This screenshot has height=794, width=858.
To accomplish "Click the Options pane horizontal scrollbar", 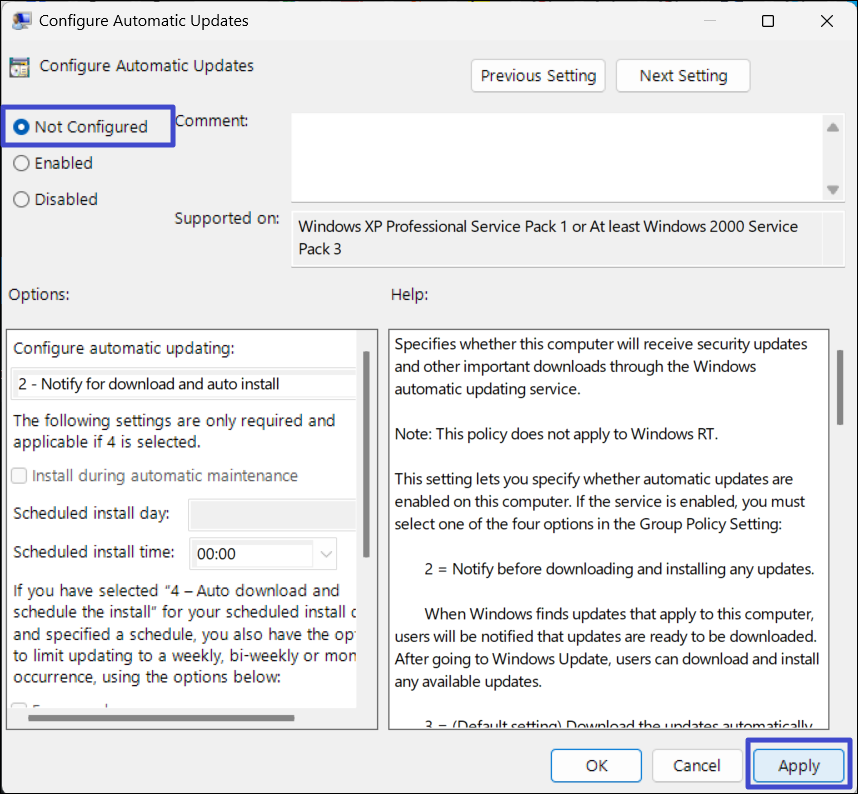I will point(150,717).
